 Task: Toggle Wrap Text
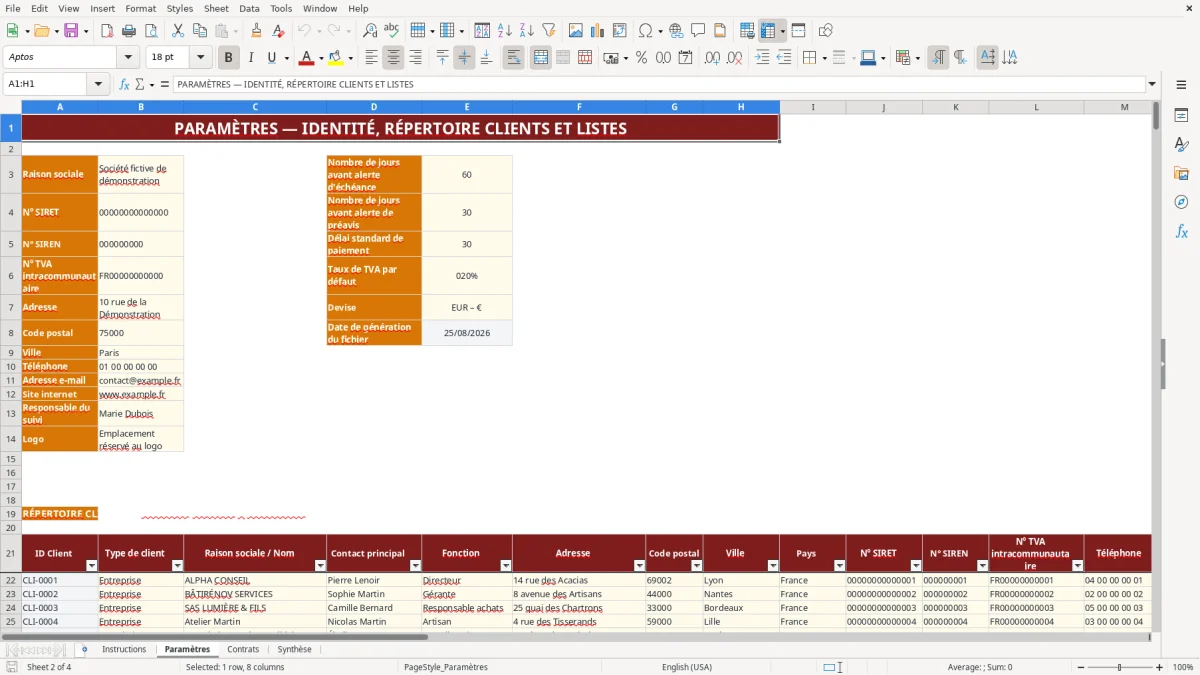point(514,58)
